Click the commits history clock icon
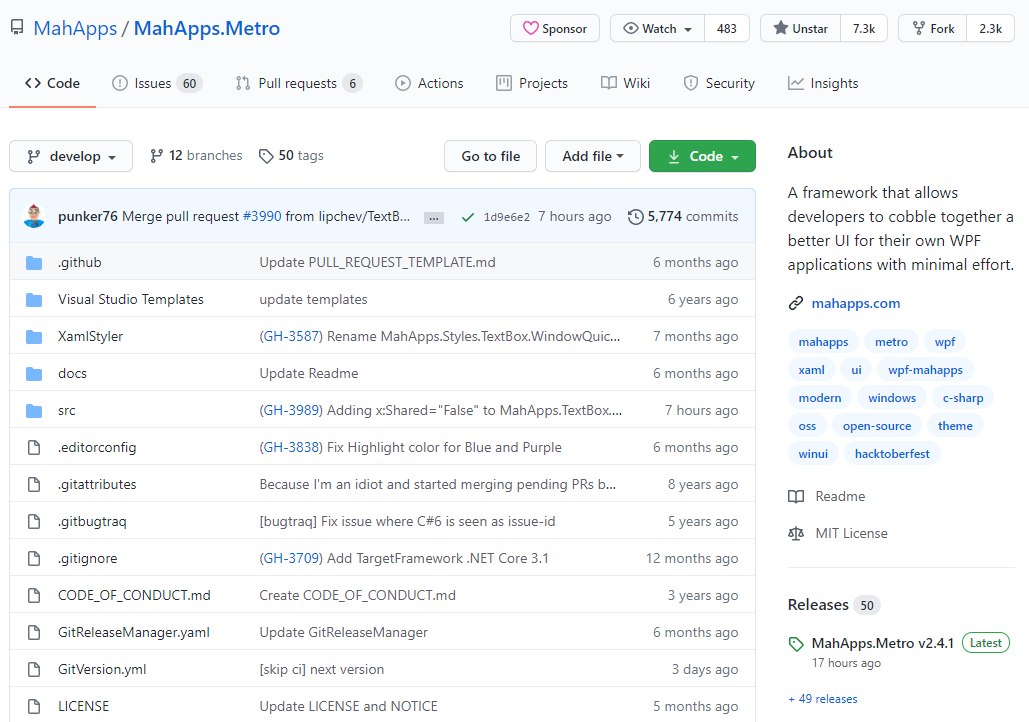The width and height of the screenshot is (1029, 722). tap(635, 217)
